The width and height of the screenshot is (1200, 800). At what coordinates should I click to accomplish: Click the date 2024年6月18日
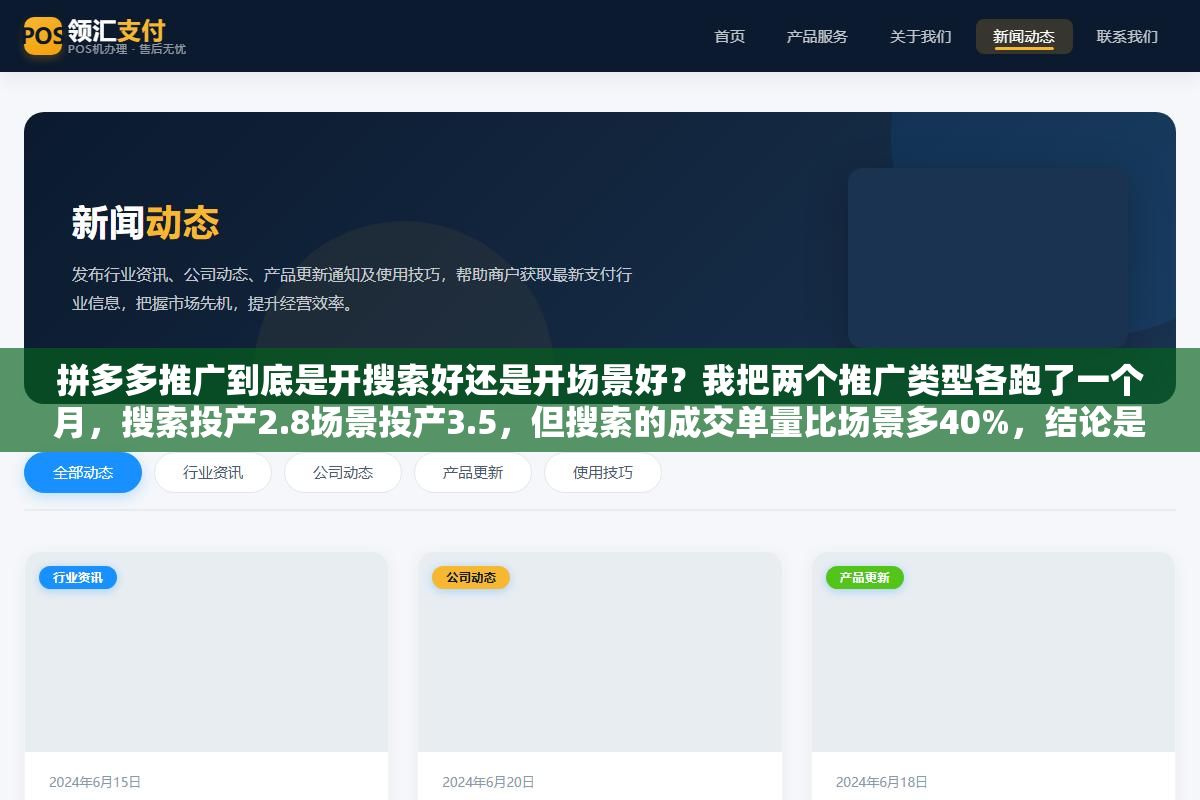tap(882, 782)
